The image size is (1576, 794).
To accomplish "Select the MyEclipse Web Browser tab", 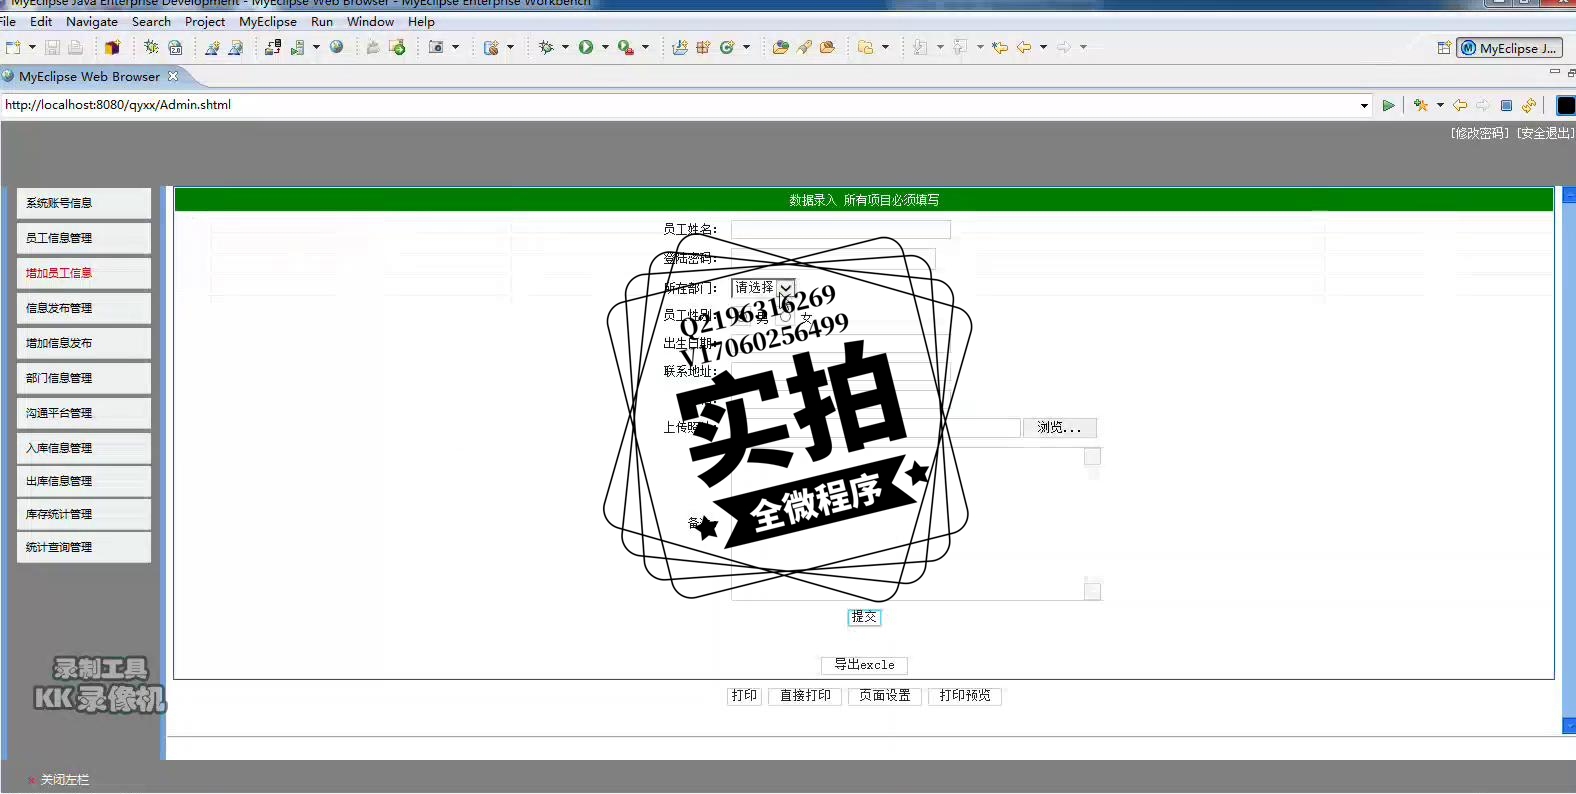I will [89, 76].
